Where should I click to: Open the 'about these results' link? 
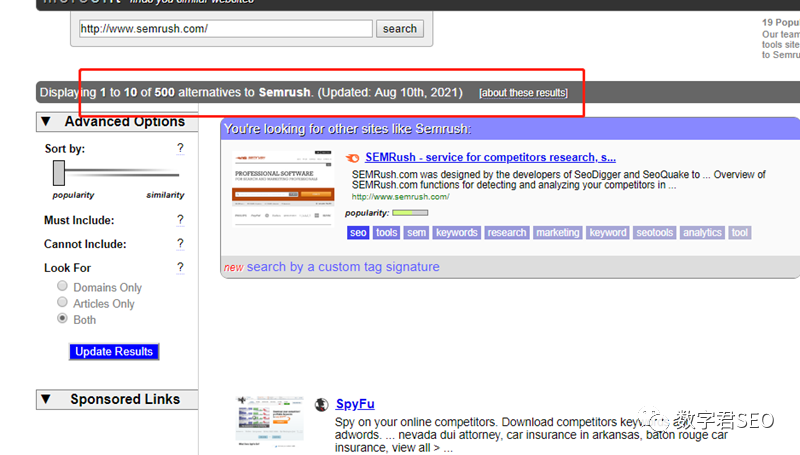pos(523,93)
